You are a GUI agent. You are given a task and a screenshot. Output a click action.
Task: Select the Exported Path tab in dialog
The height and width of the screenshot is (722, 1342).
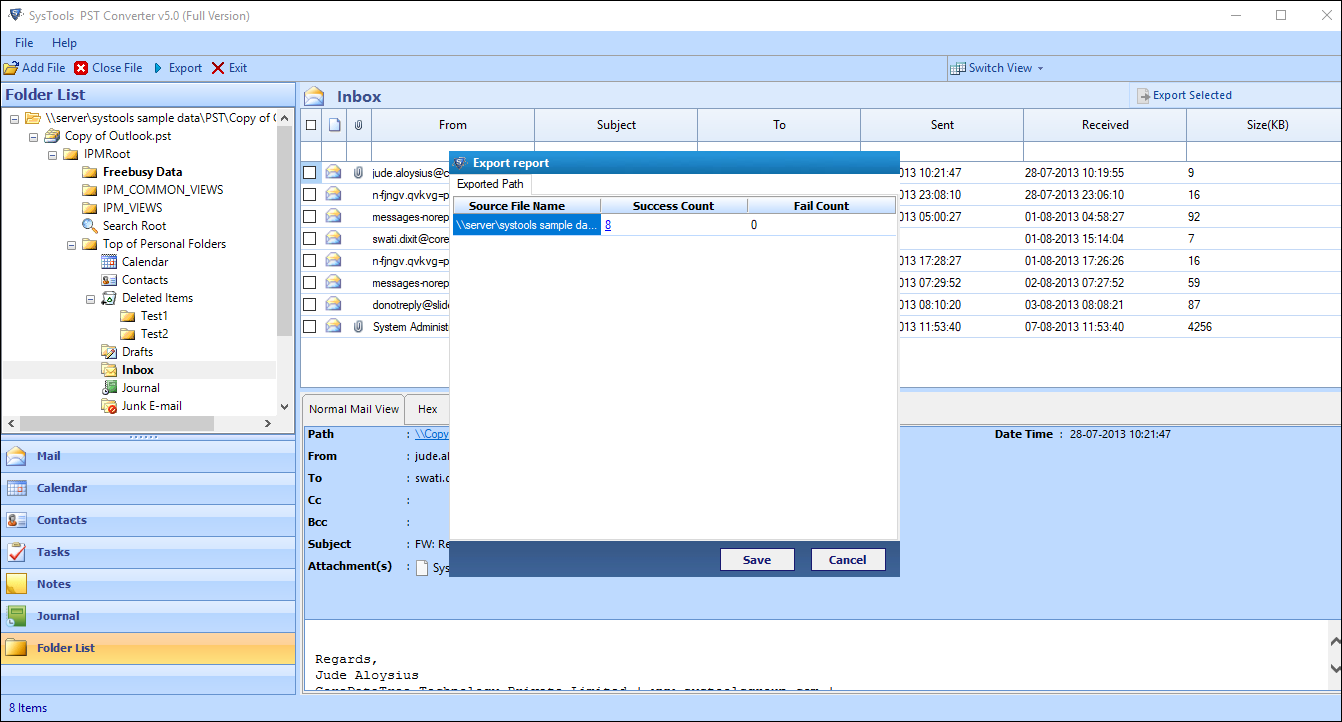[490, 184]
